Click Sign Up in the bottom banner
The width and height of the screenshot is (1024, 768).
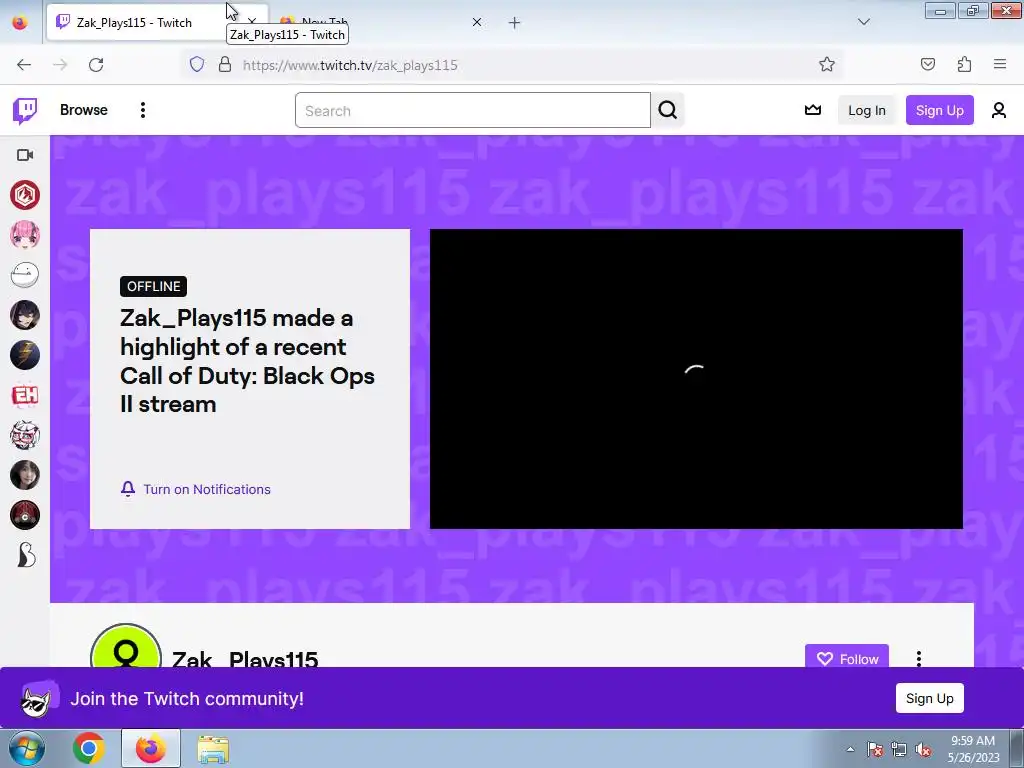click(929, 698)
